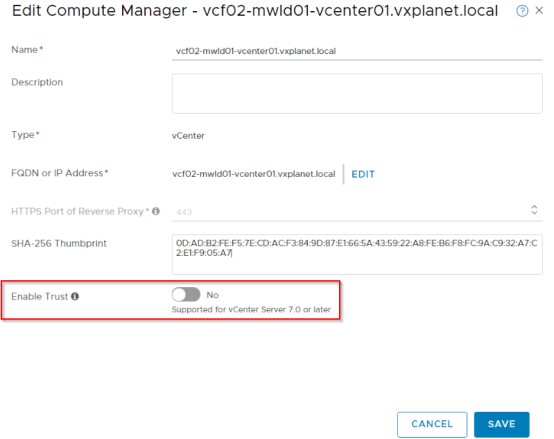The height and width of the screenshot is (439, 554).
Task: Toggle the Enable Trust switch
Action: coord(186,295)
